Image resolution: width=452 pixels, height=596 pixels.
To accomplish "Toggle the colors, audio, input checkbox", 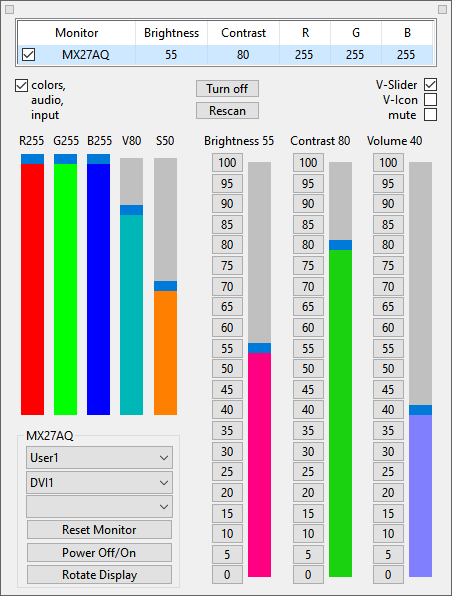I will tap(21, 86).
